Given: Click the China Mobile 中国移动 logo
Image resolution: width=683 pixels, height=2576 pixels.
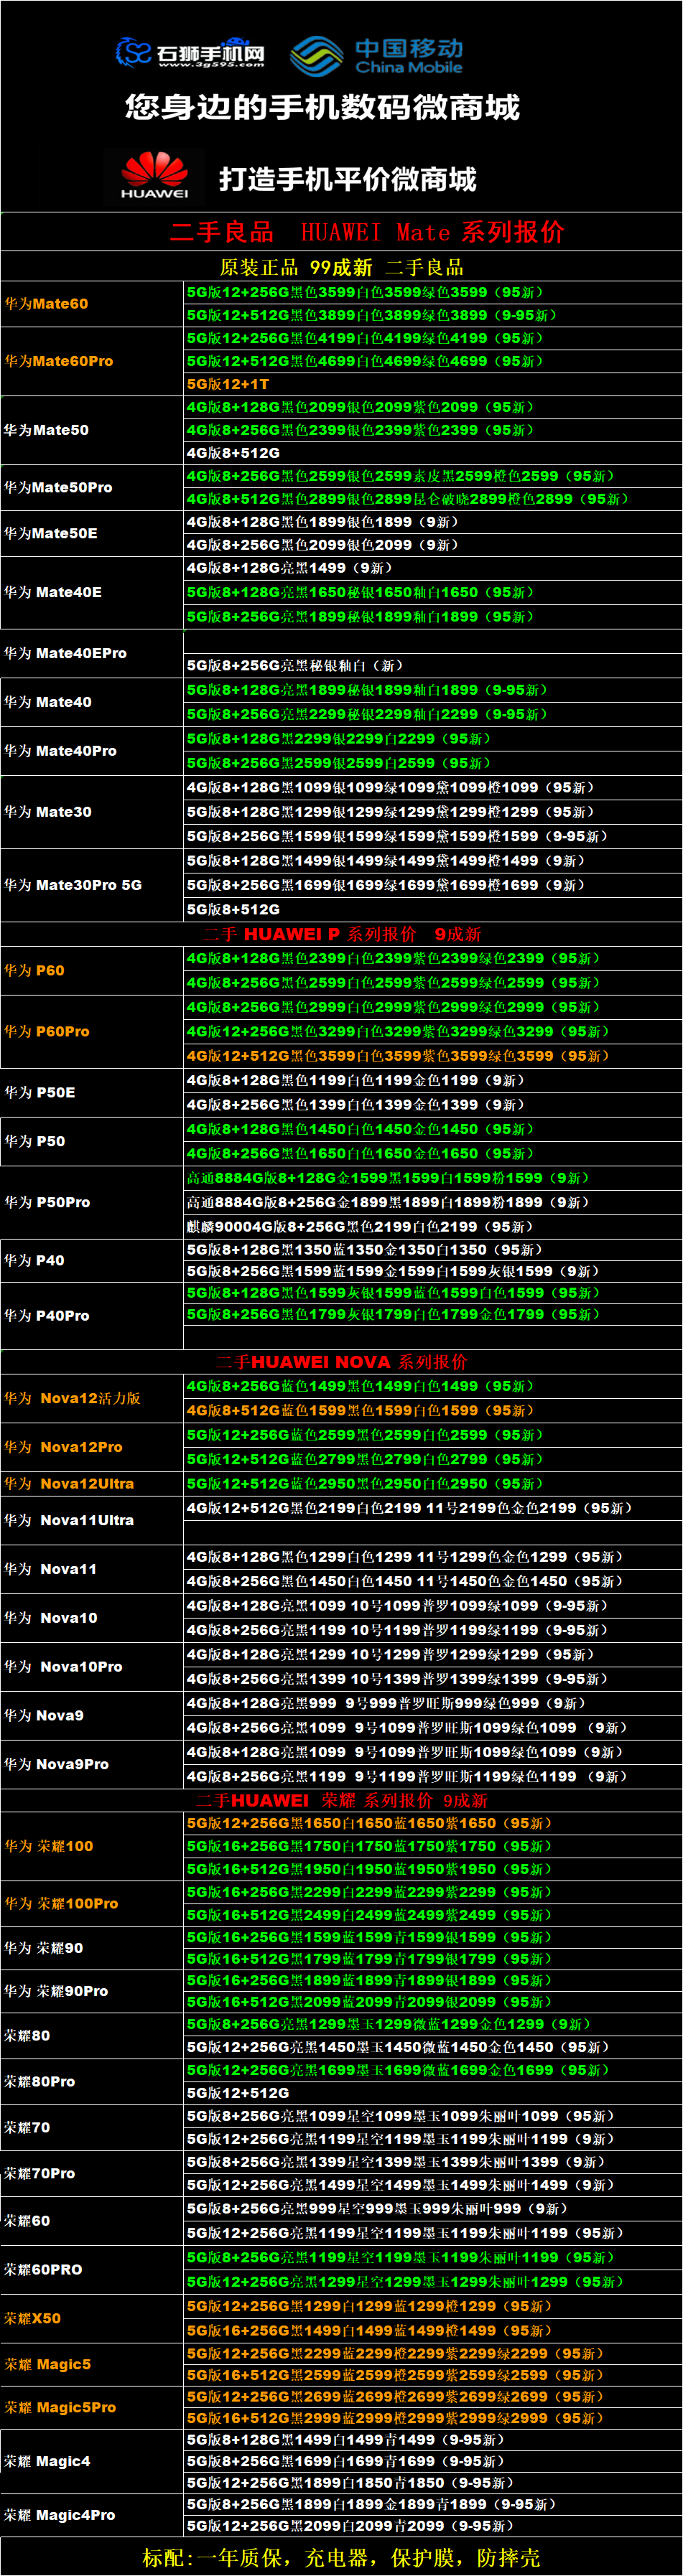Looking at the screenshot, I should click(377, 56).
